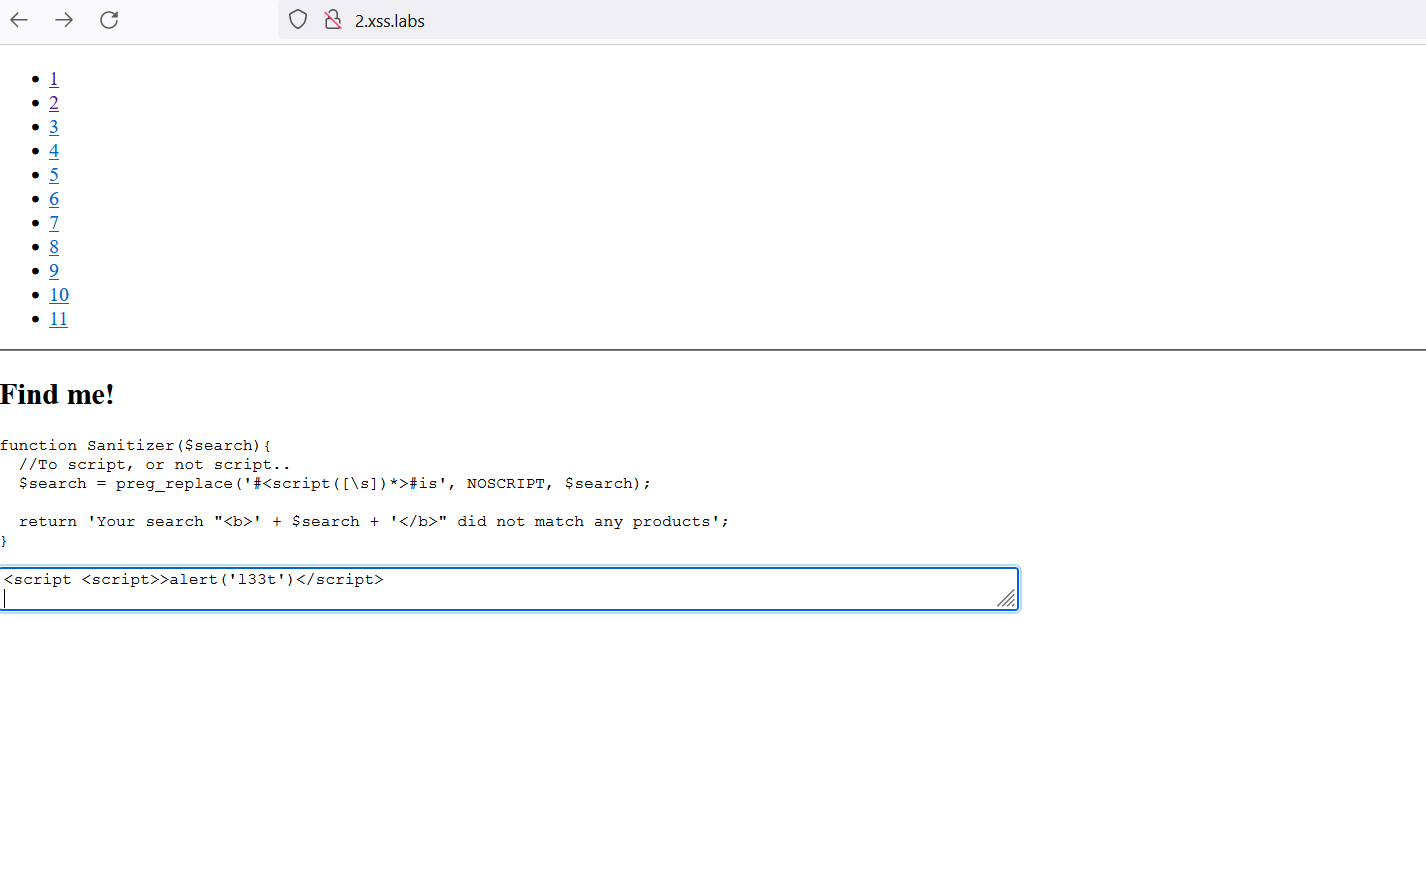Open the tracking protection shield
Image resolution: width=1426 pixels, height=871 pixels.
coord(298,20)
